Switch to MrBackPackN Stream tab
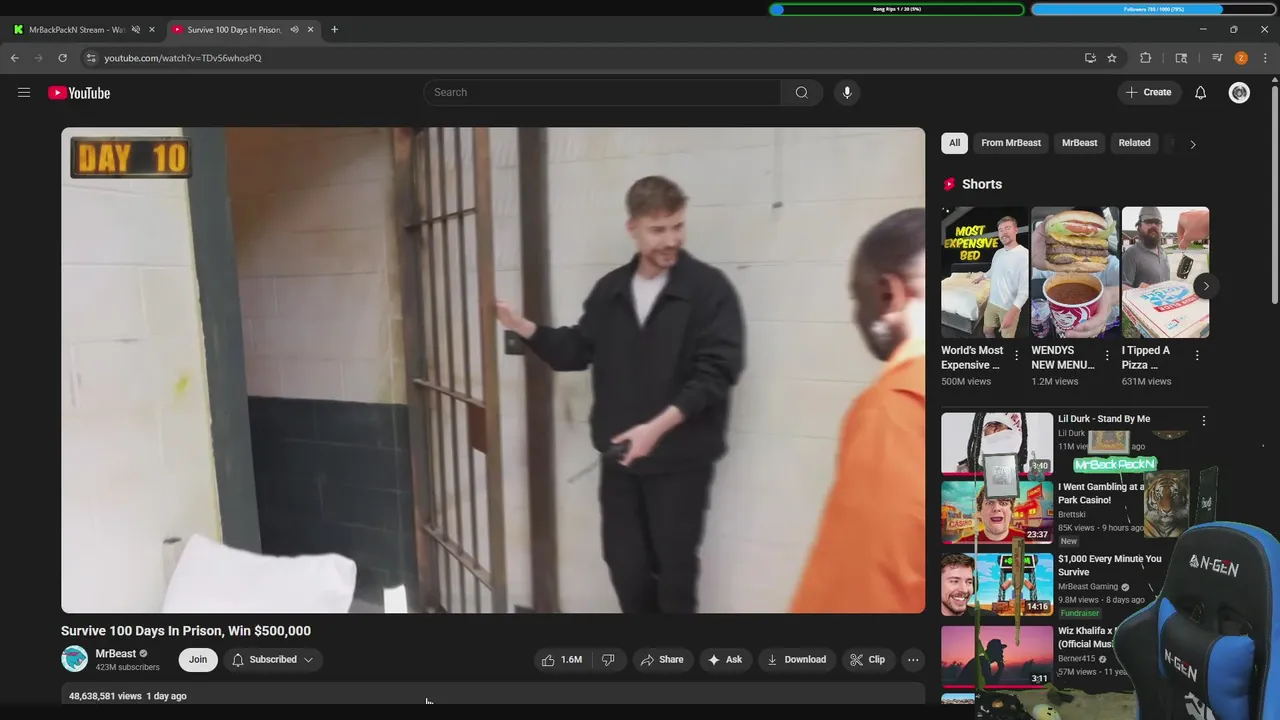The image size is (1280, 720). point(77,30)
